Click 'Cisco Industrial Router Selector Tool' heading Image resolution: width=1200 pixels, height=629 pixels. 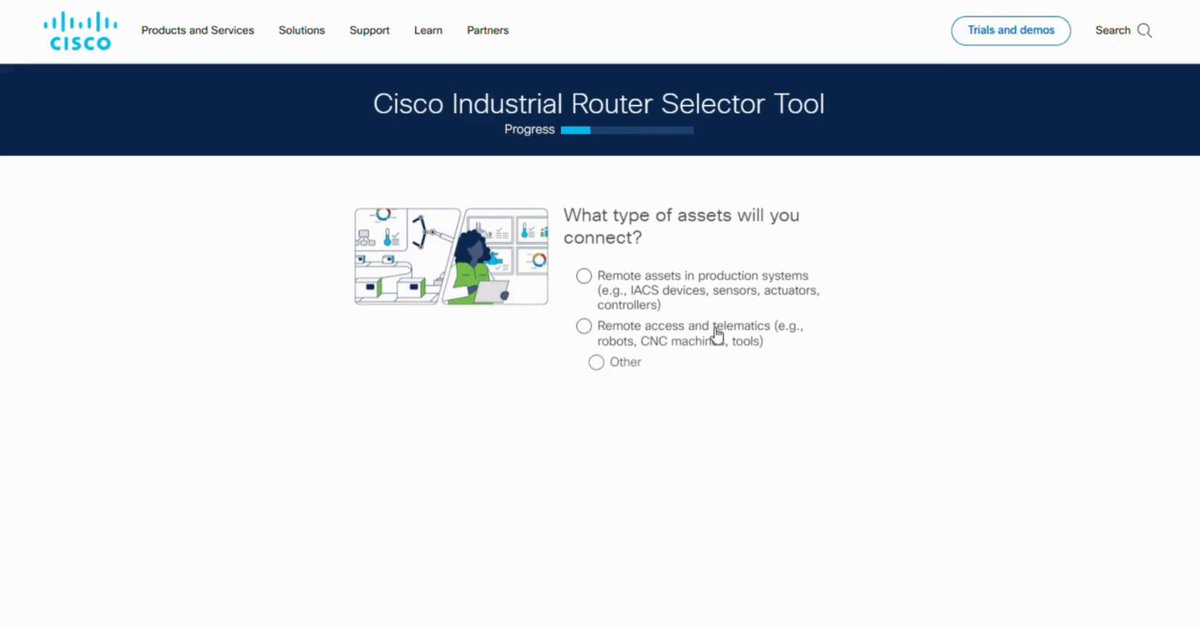click(x=599, y=103)
